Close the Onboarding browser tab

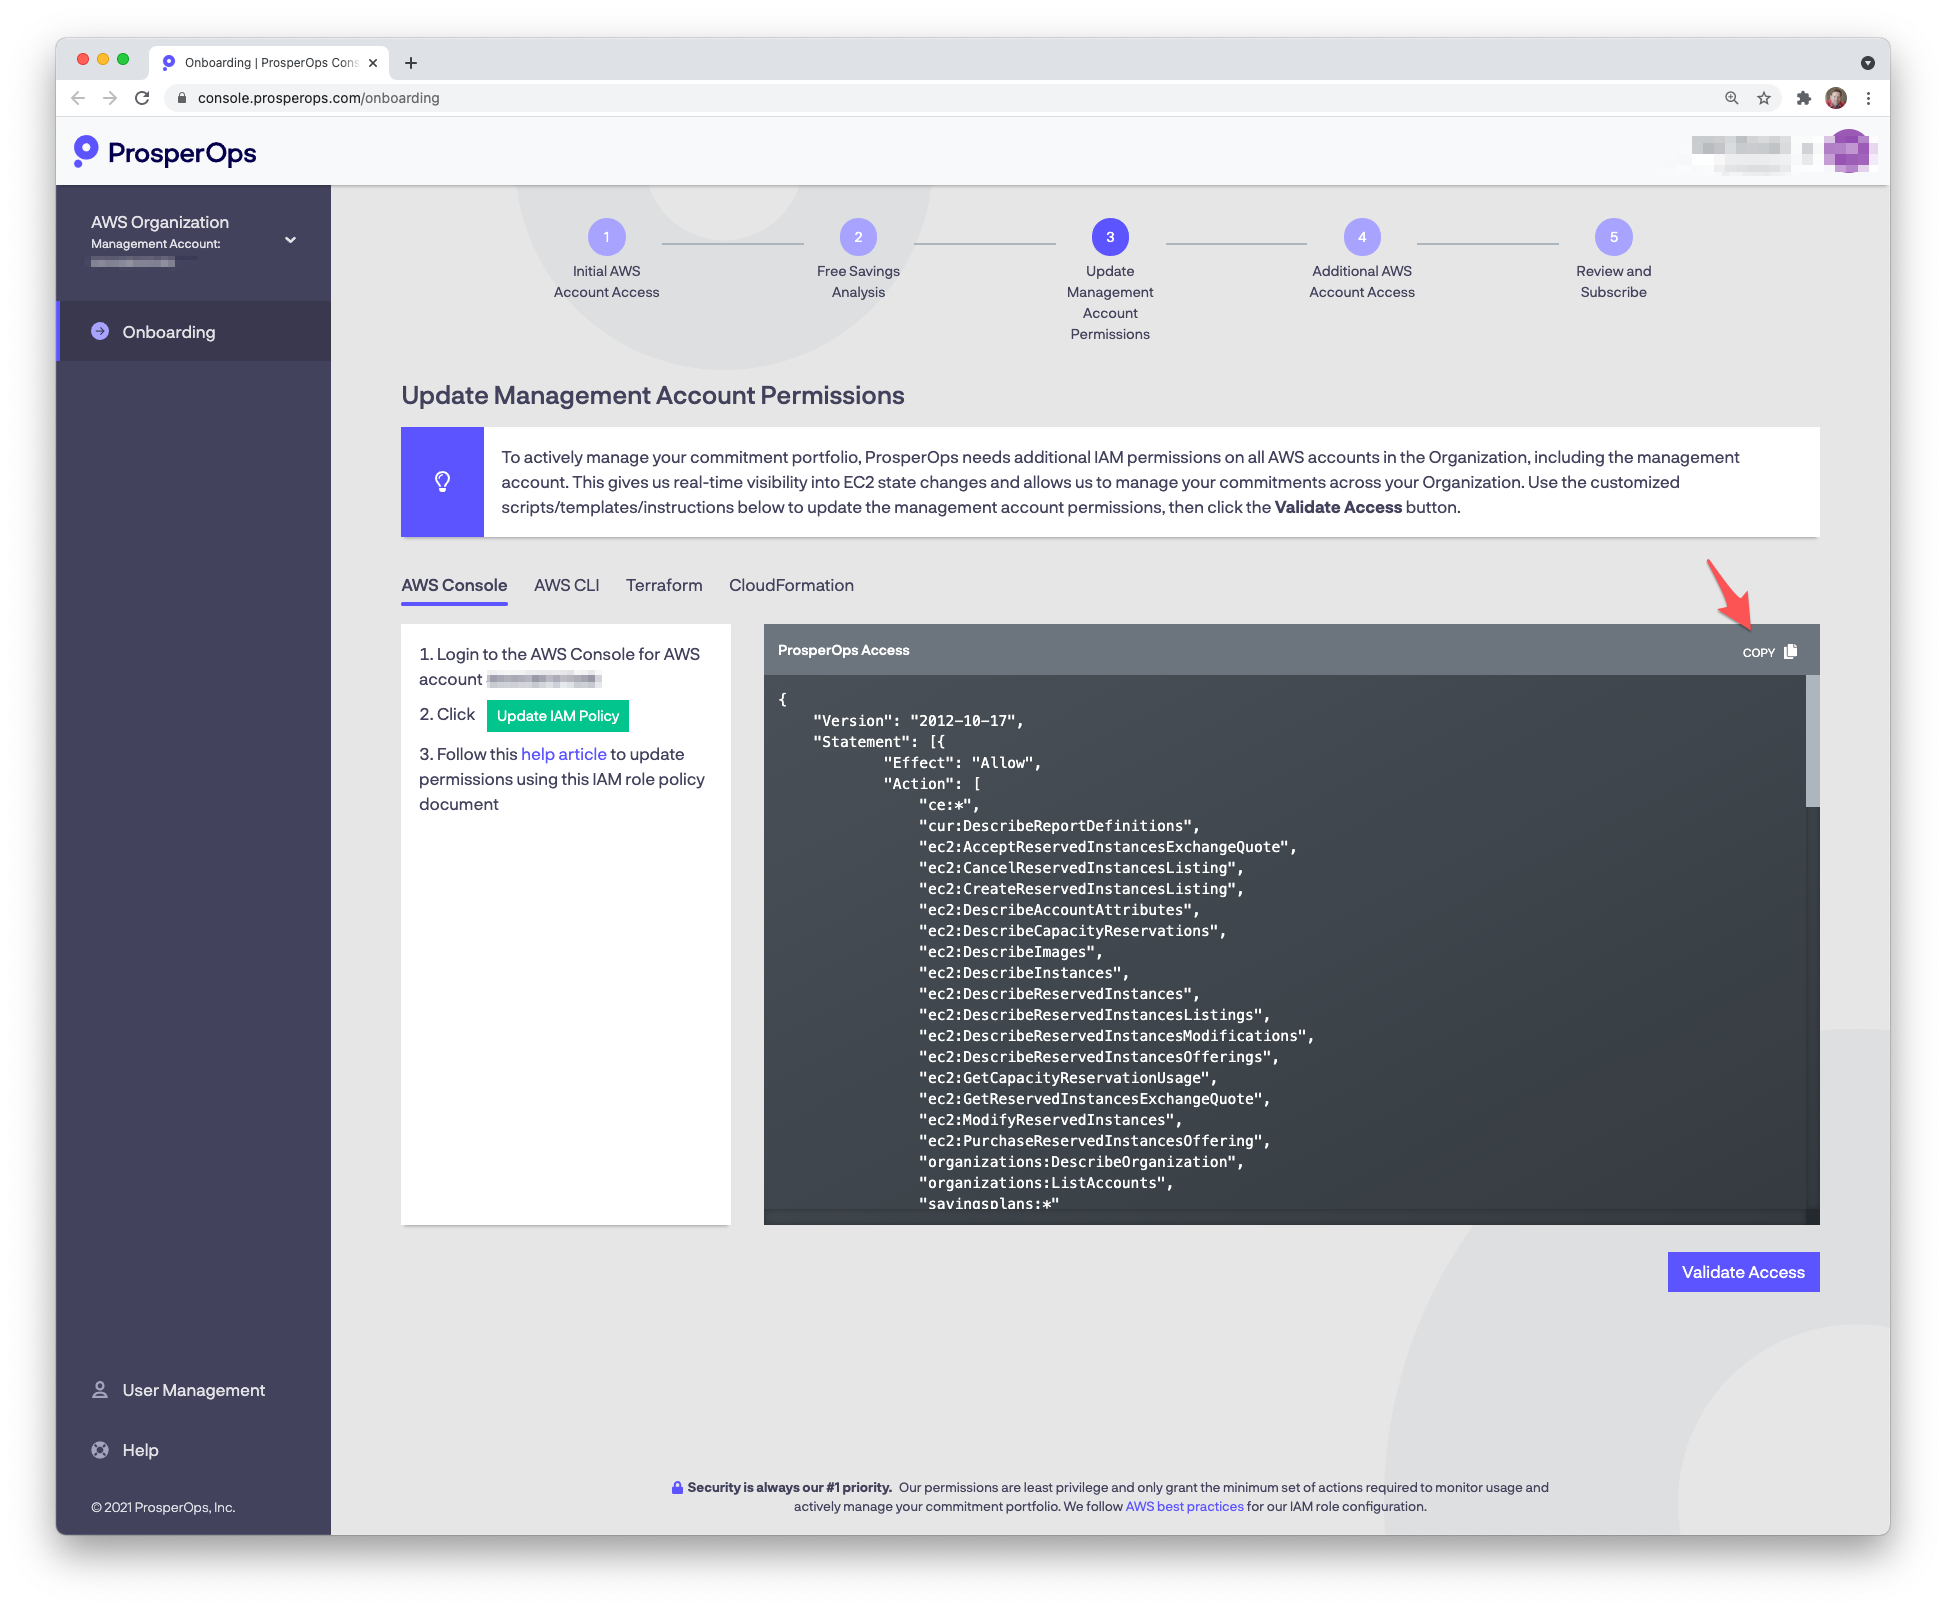[x=373, y=63]
